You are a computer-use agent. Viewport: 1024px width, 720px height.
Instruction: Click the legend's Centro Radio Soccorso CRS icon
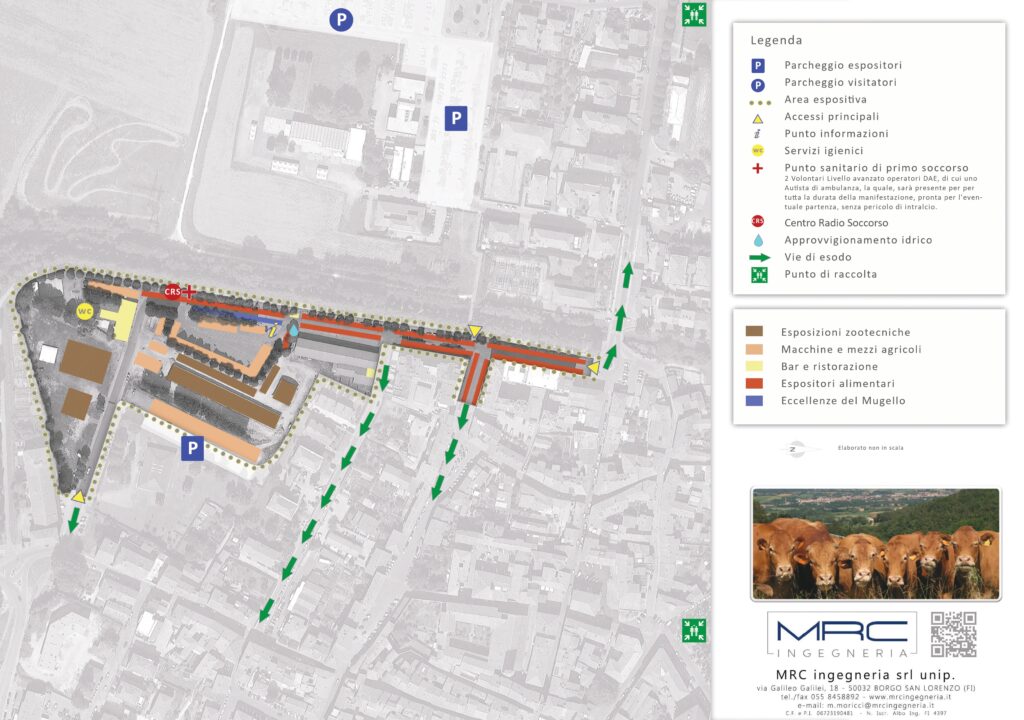coord(758,221)
